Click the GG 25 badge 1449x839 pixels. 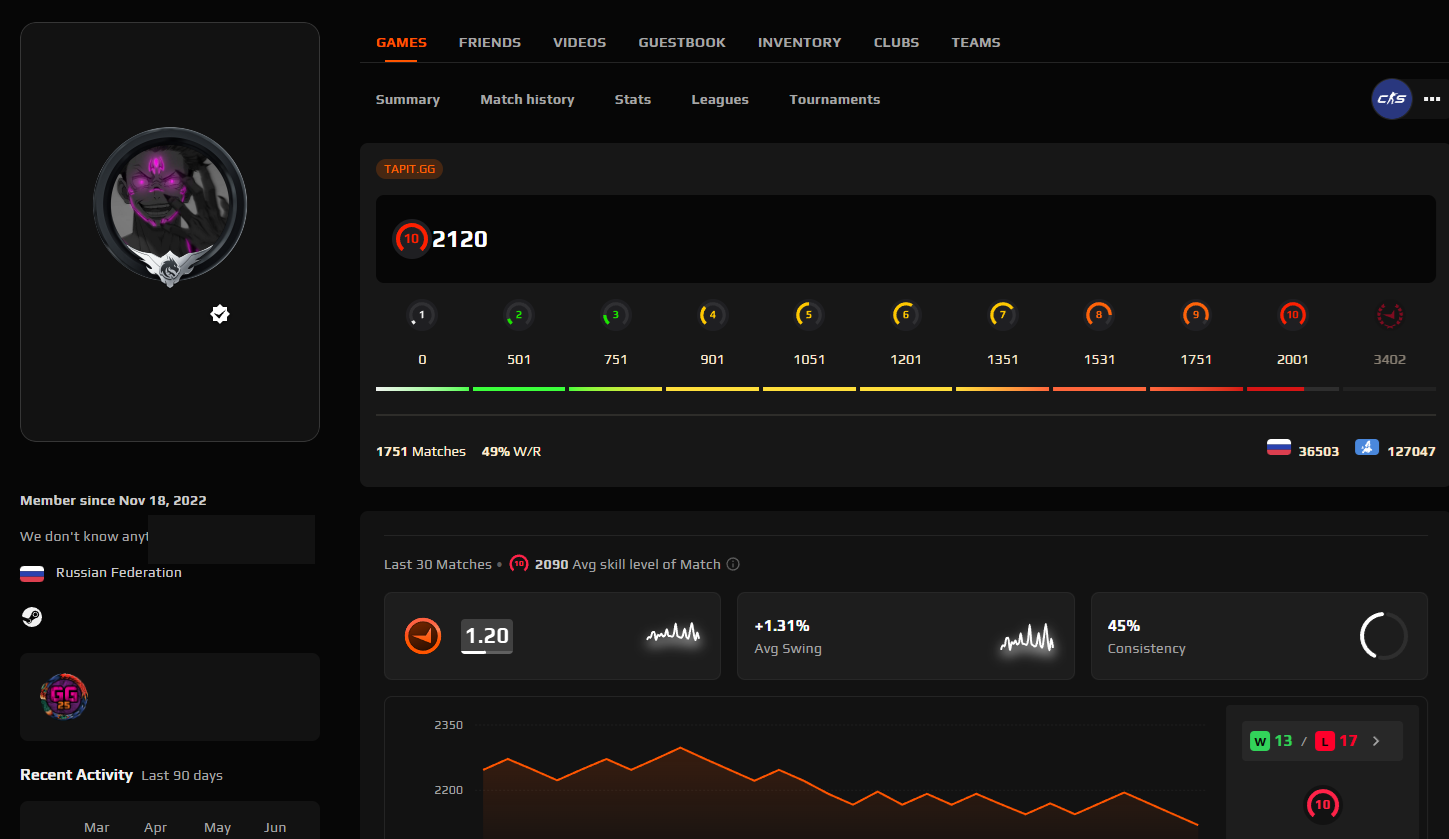pyautogui.click(x=64, y=697)
